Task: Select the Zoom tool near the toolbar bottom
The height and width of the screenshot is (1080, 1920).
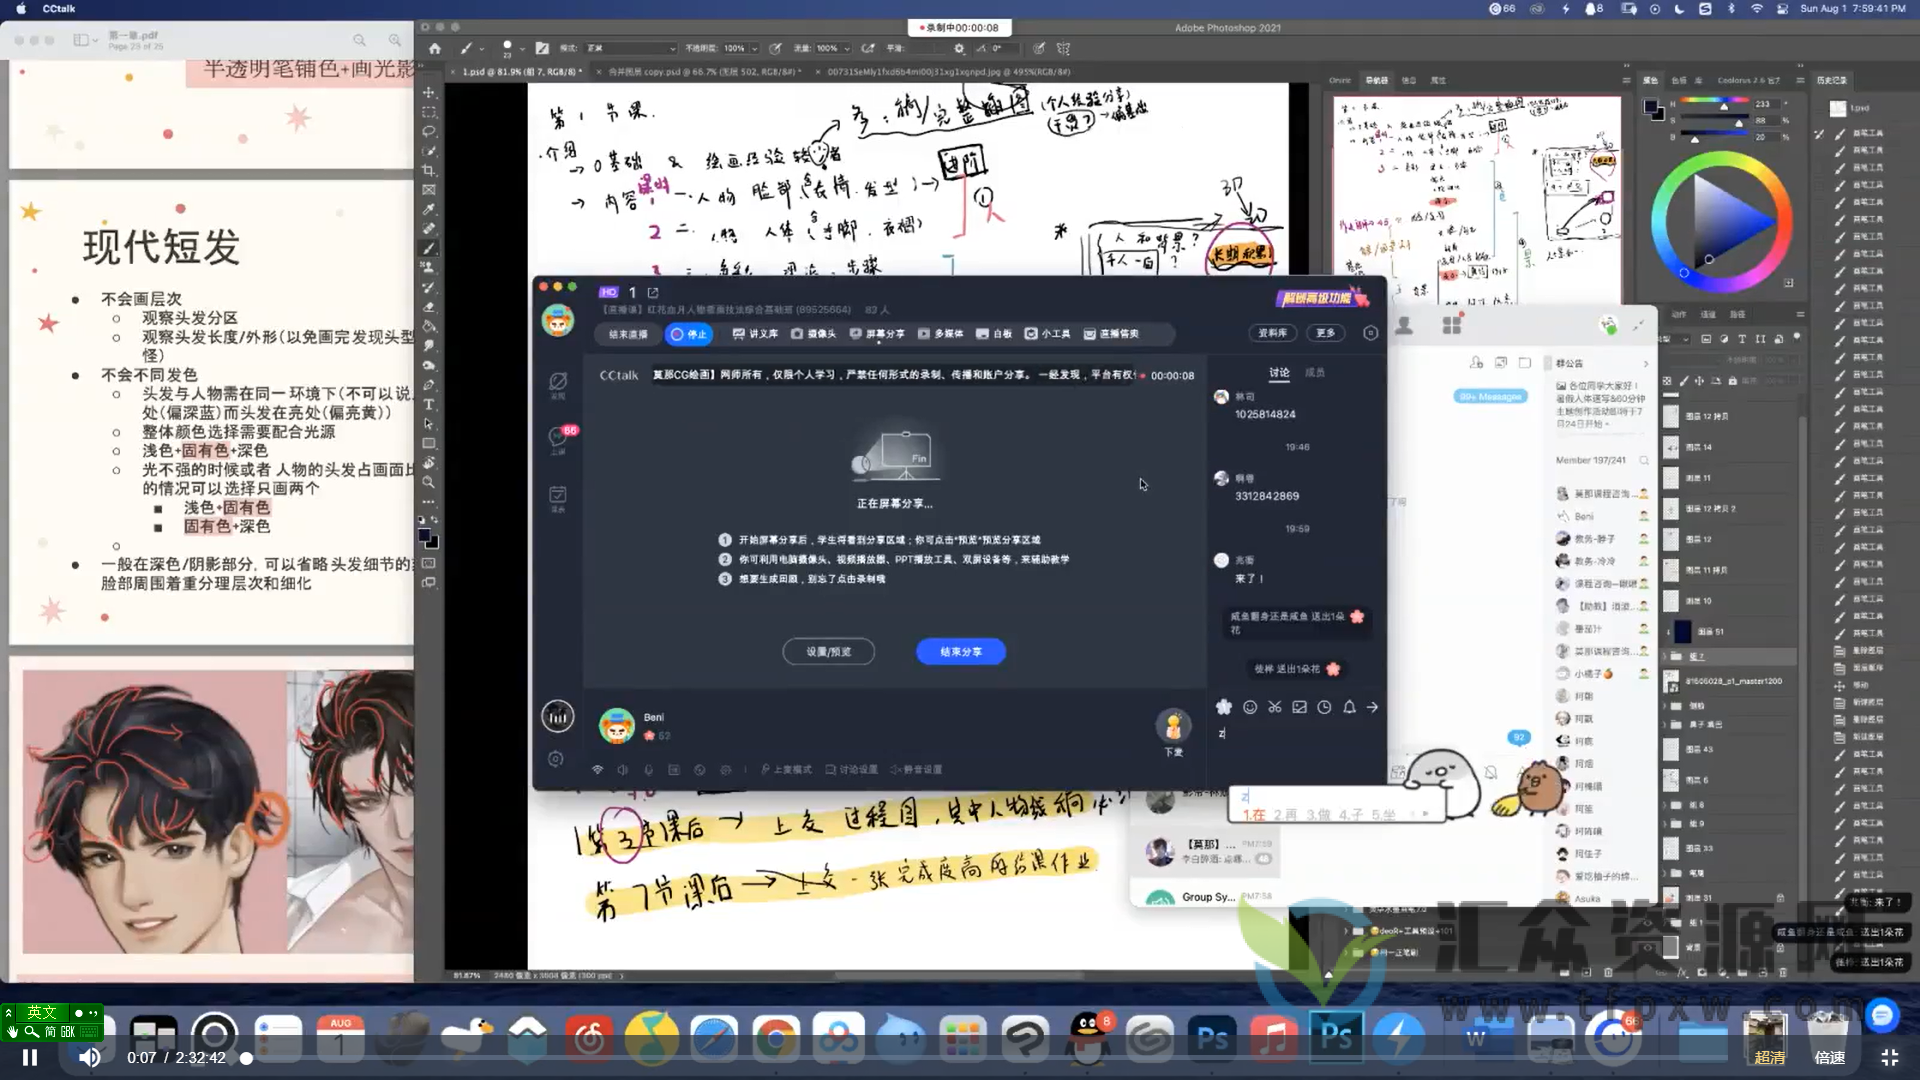Action: (429, 482)
